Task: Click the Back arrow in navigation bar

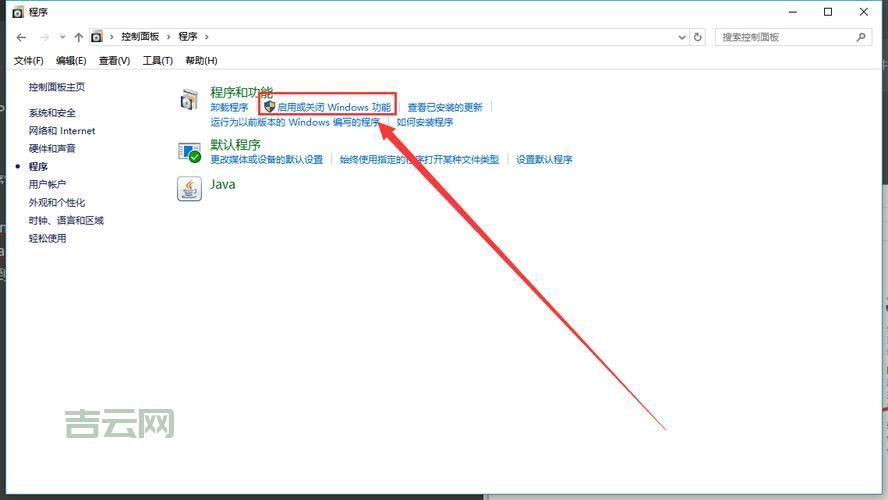Action: pos(21,37)
